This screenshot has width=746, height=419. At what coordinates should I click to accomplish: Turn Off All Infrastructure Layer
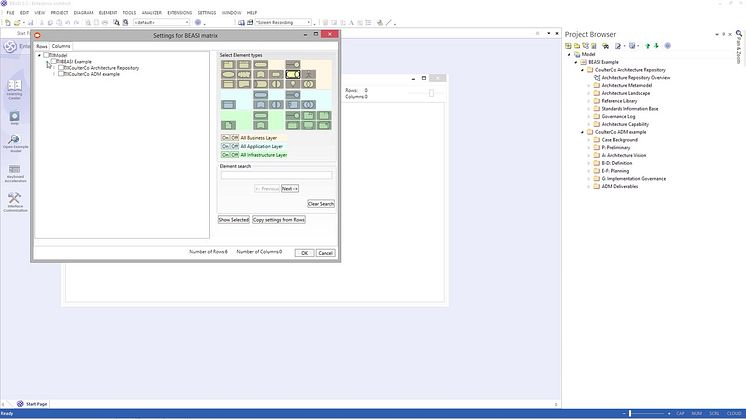[235, 155]
